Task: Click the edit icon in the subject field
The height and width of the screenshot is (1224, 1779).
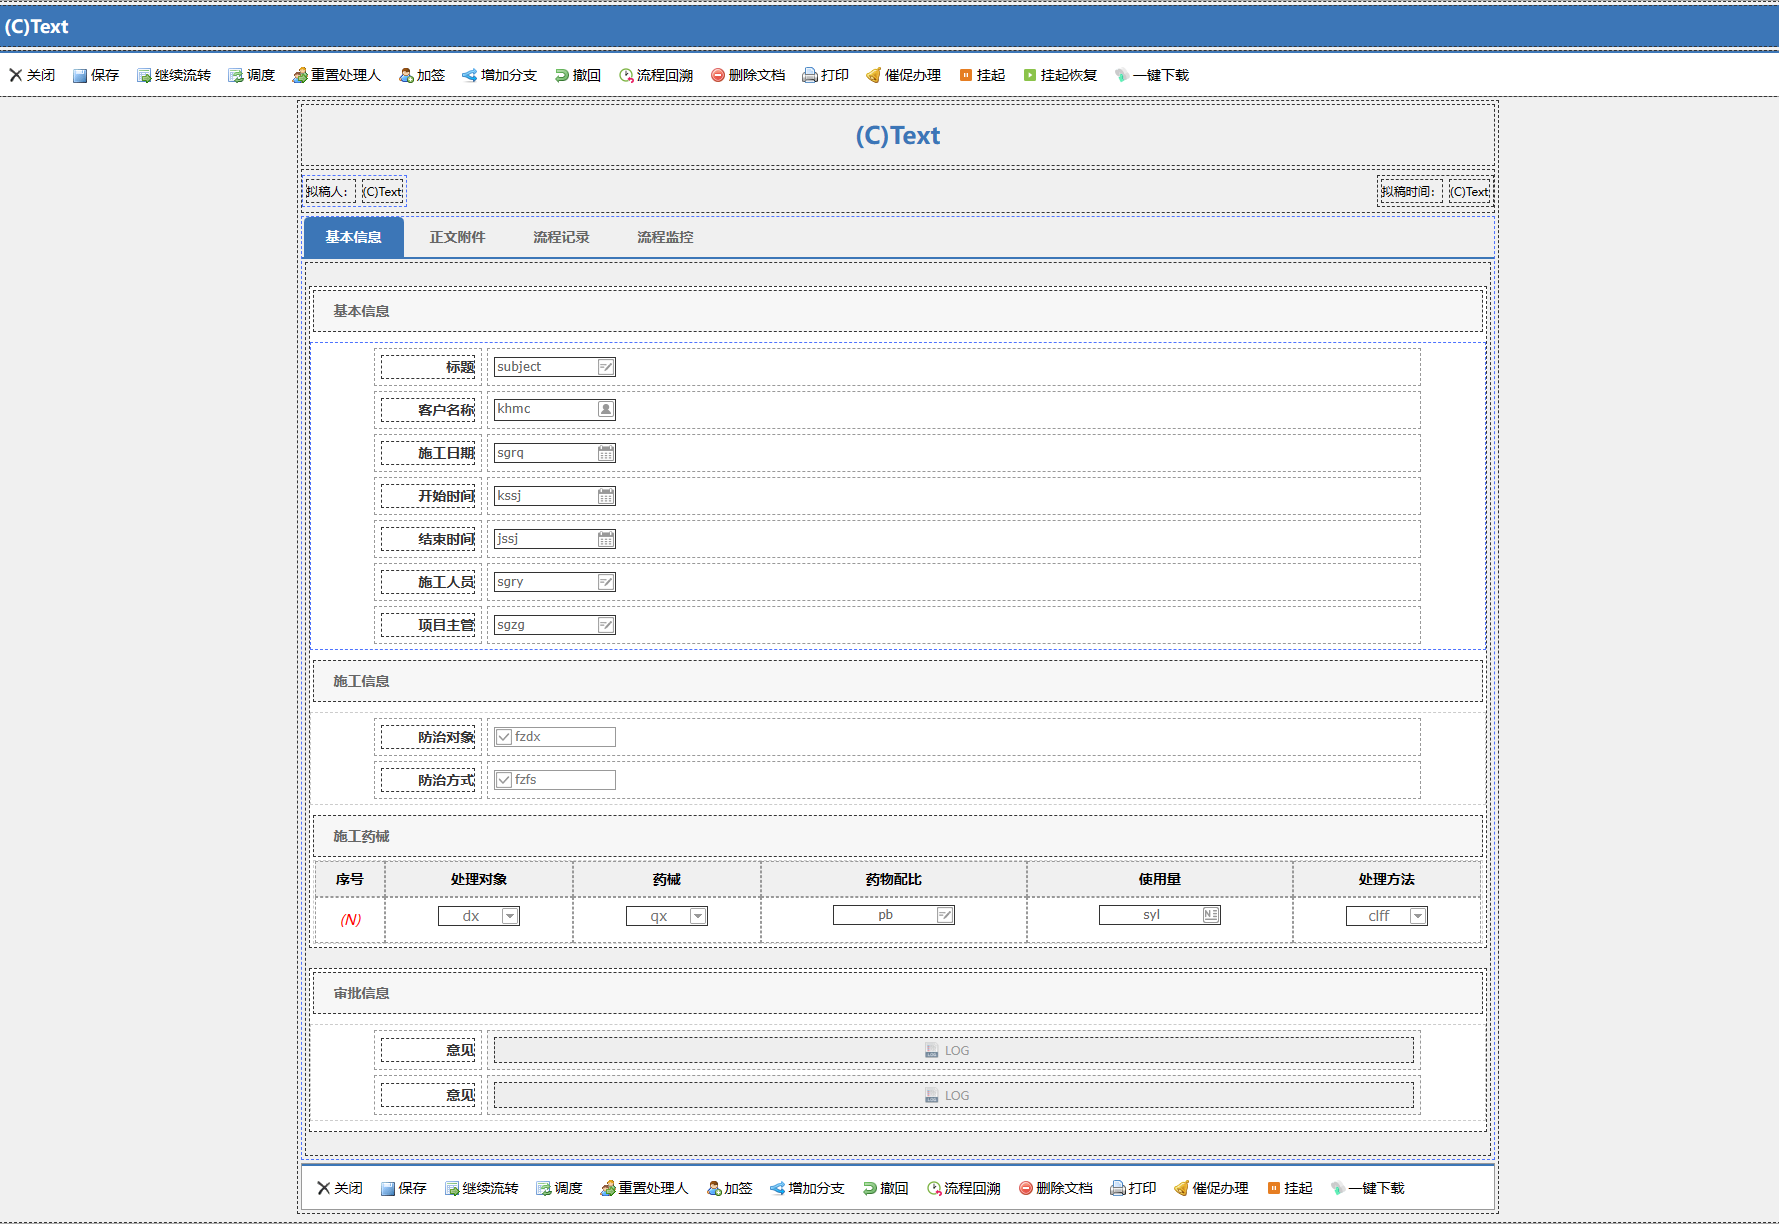Action: pos(606,367)
